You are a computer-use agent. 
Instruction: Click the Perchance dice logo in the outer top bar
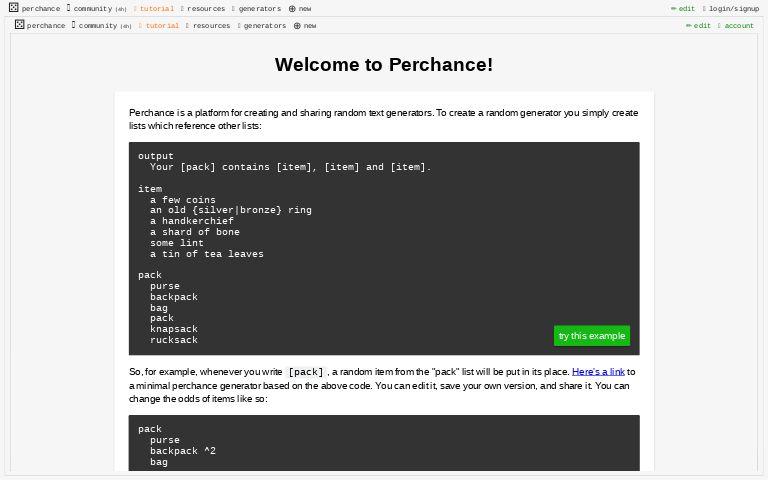coord(14,8)
